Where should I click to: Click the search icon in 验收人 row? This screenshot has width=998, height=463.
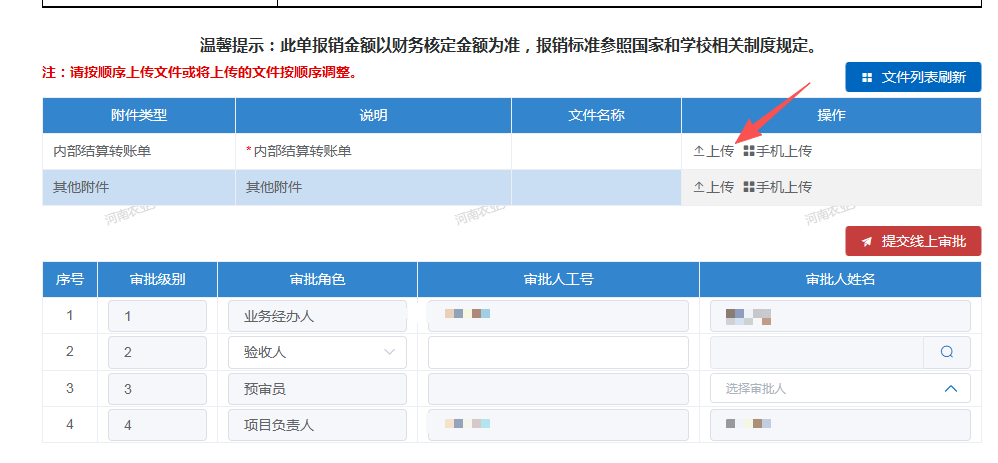(x=946, y=352)
